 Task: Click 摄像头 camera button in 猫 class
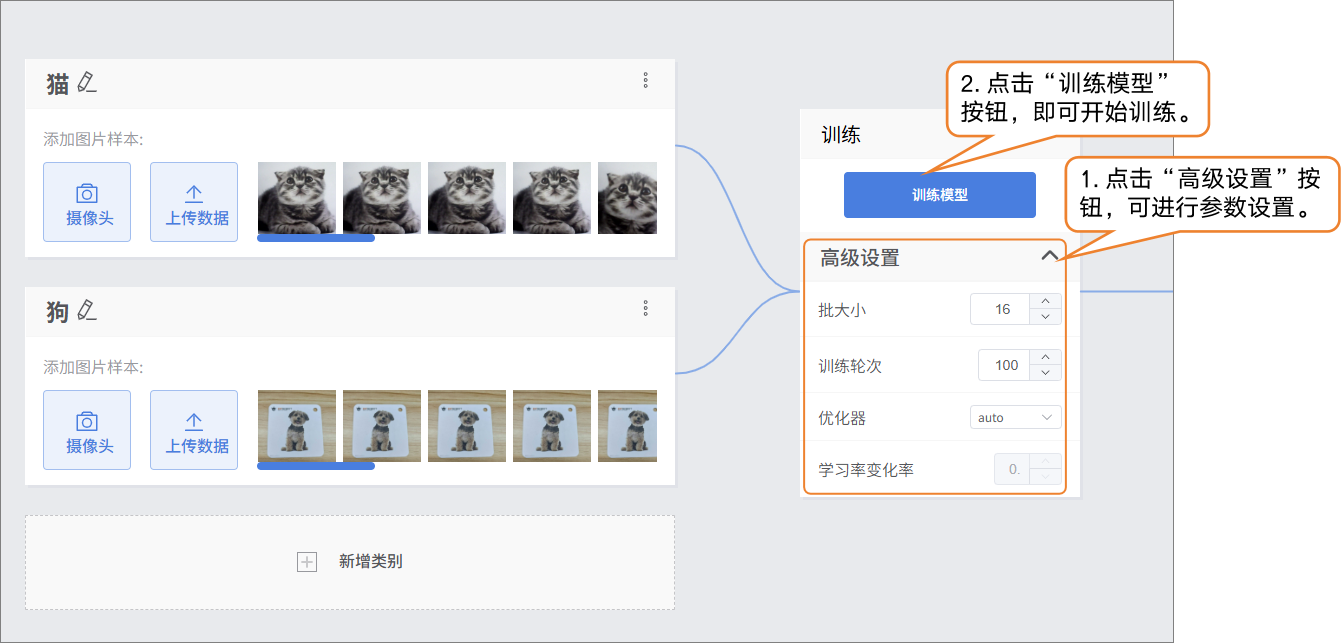point(87,202)
